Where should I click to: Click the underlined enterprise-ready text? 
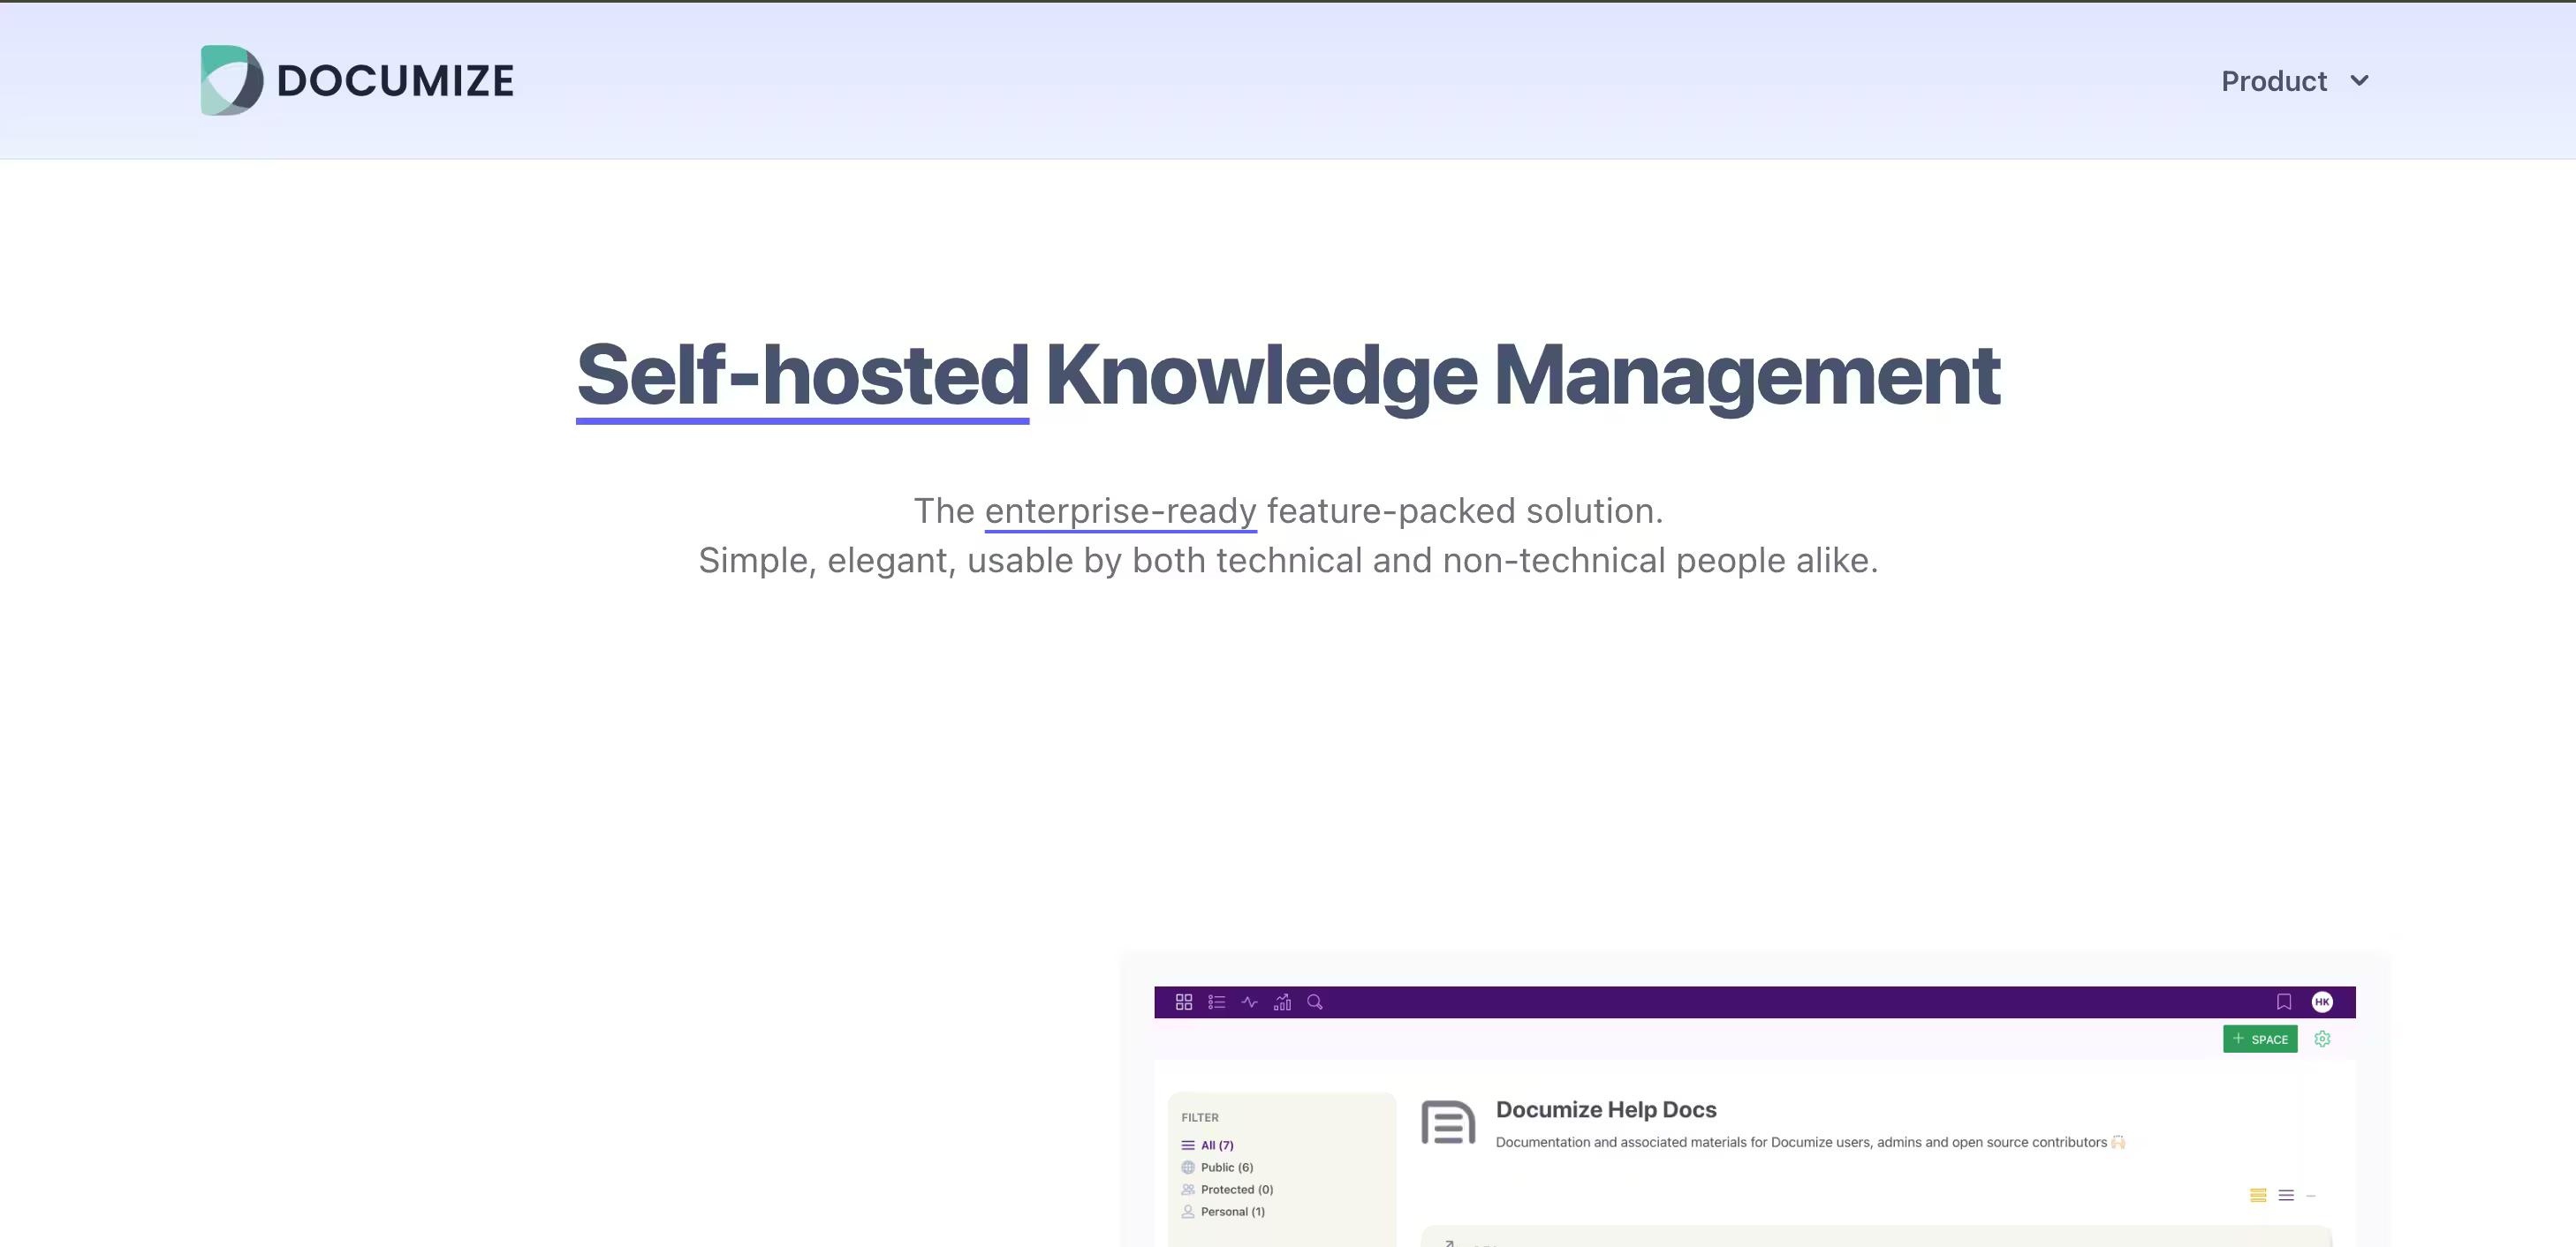pyautogui.click(x=1120, y=511)
